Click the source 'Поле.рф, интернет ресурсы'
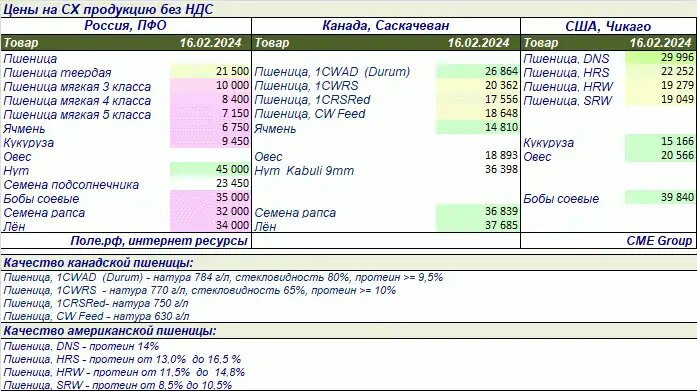 pos(159,241)
